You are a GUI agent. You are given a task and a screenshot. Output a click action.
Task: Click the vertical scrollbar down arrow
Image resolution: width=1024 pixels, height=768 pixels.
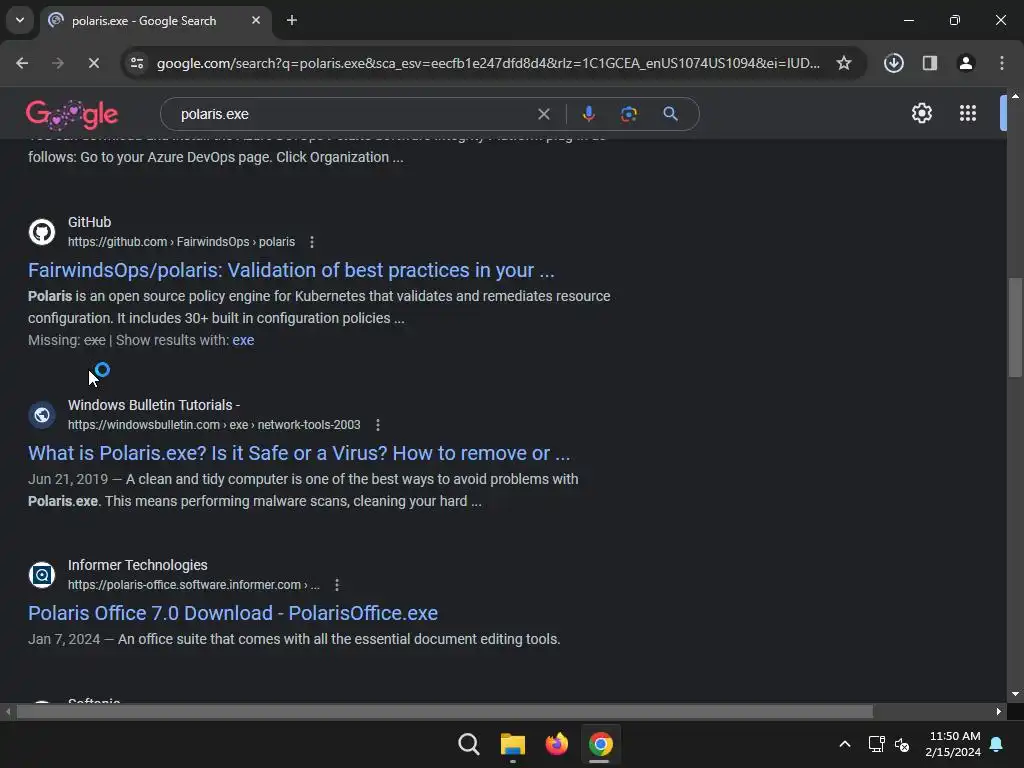(1015, 694)
